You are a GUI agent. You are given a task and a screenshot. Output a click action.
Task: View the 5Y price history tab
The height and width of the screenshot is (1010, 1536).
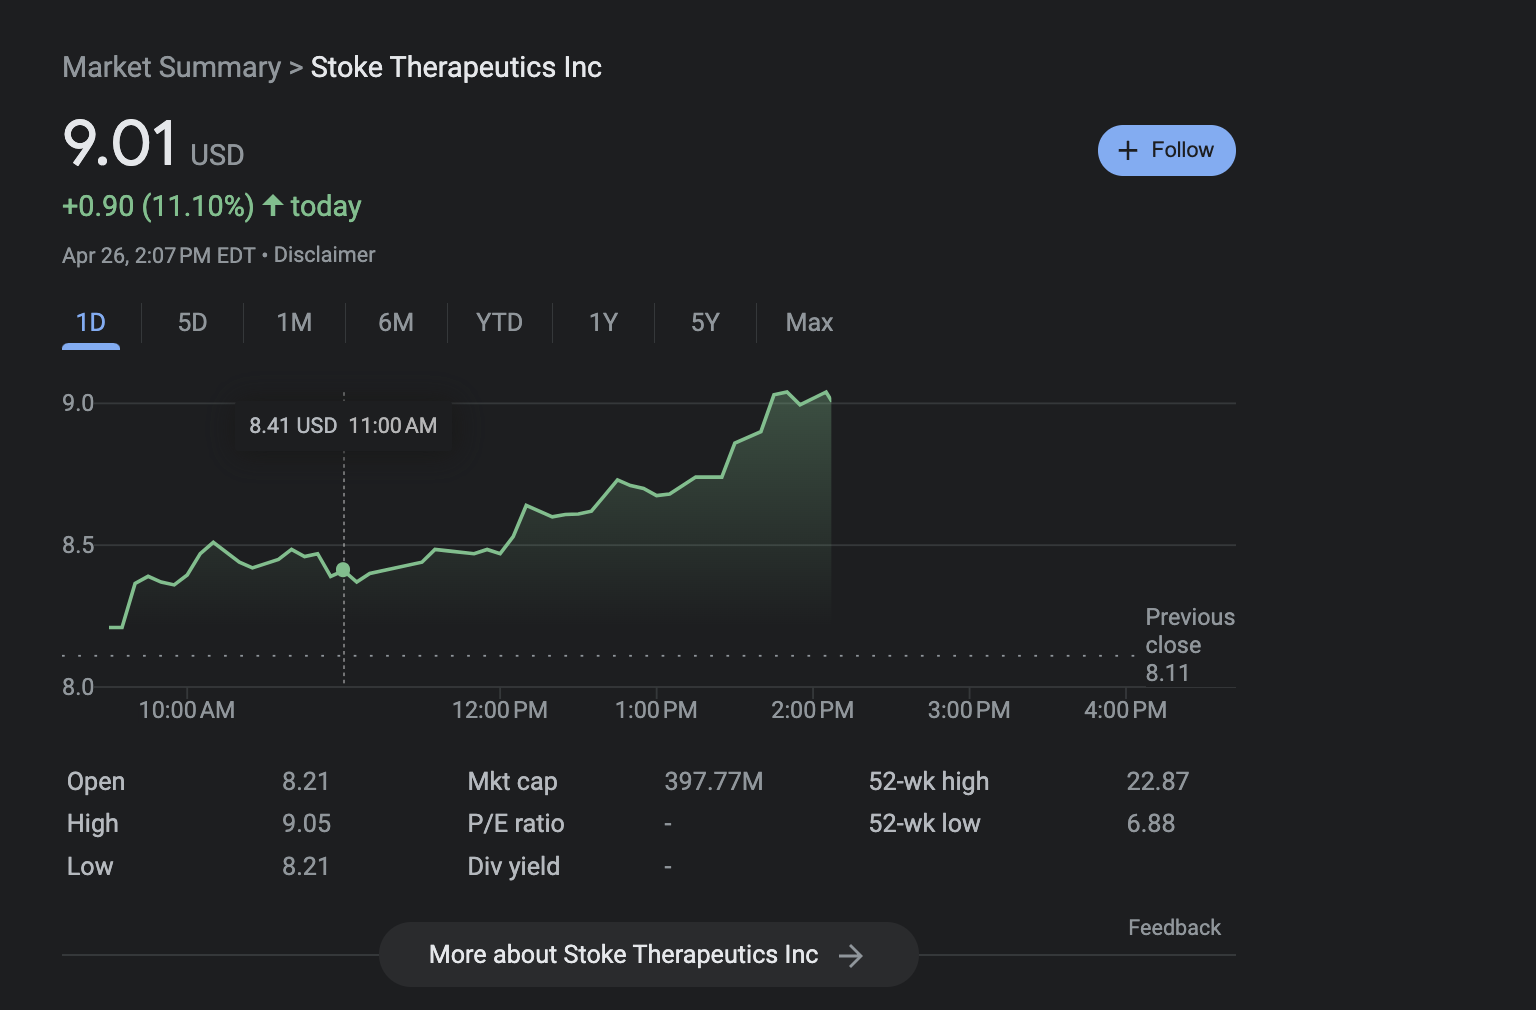705,322
